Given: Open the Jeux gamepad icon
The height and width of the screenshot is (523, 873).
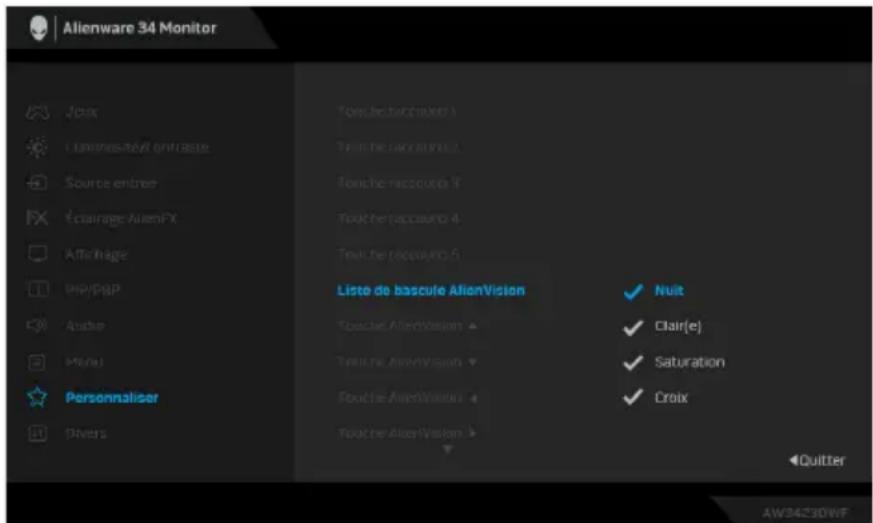Looking at the screenshot, I should 37,112.
